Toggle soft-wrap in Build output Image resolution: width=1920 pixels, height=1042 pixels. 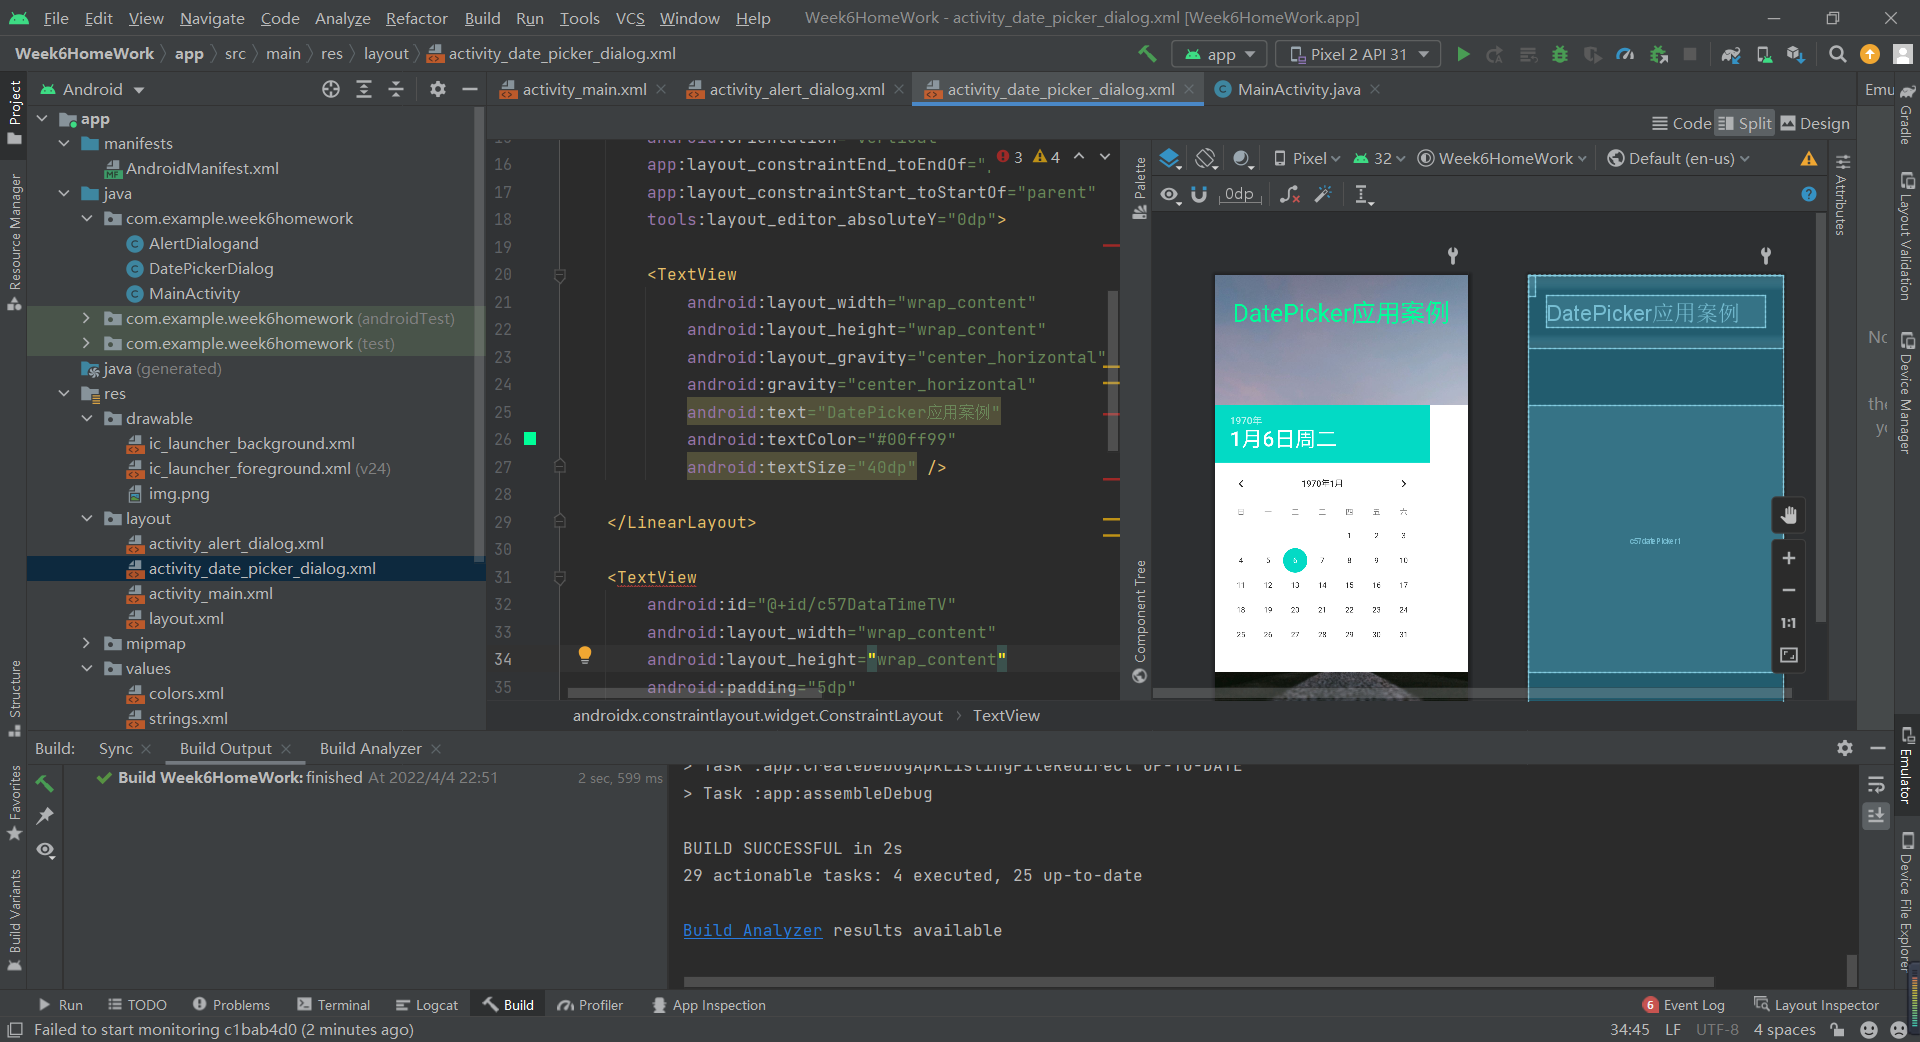1876,783
